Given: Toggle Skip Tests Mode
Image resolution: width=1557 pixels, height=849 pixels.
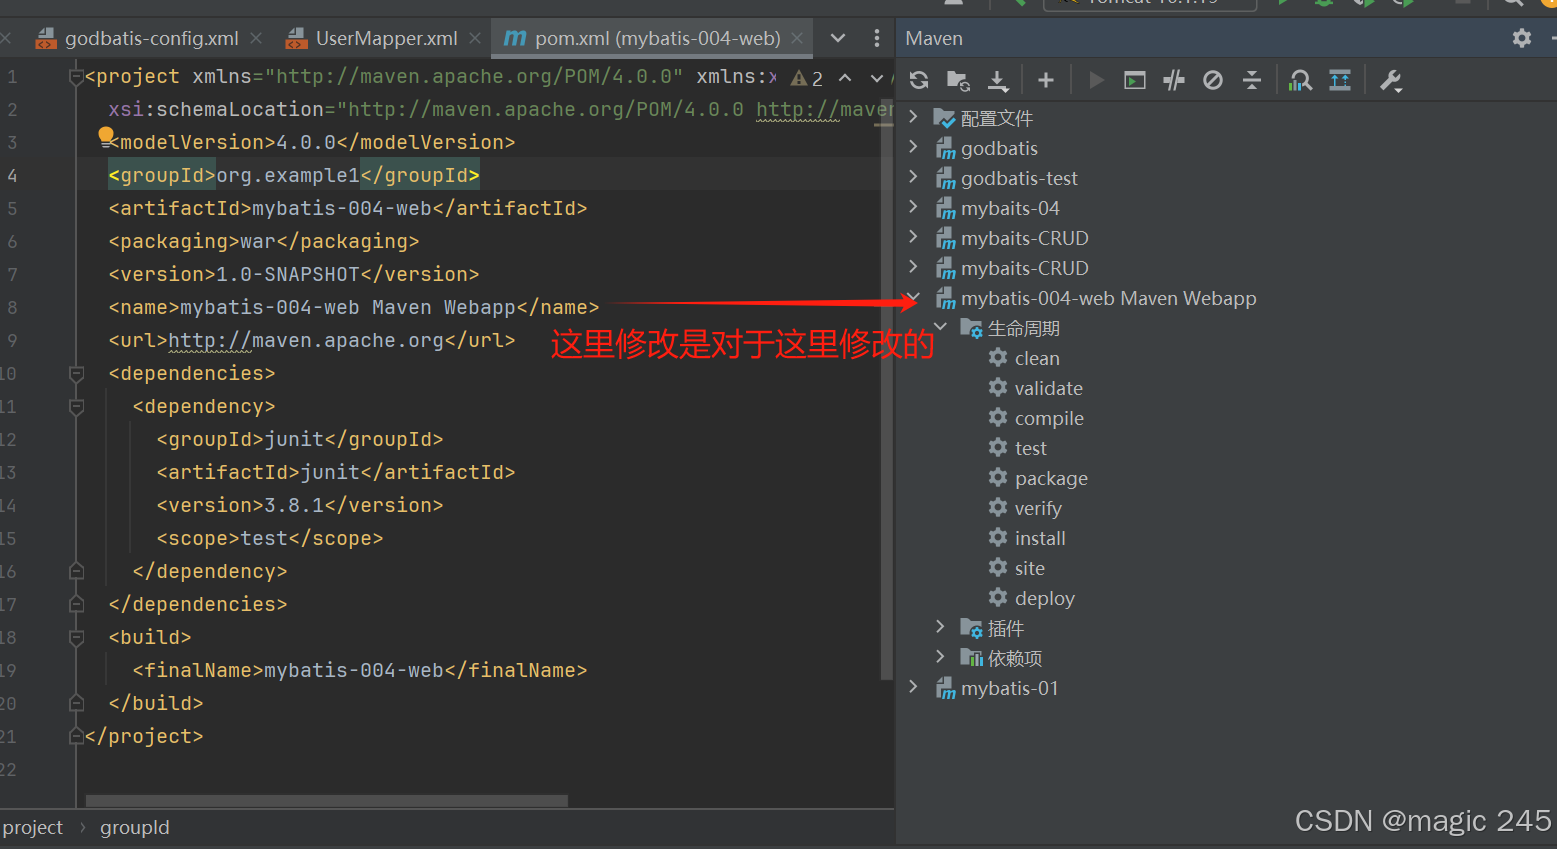Looking at the screenshot, I should 1213,80.
